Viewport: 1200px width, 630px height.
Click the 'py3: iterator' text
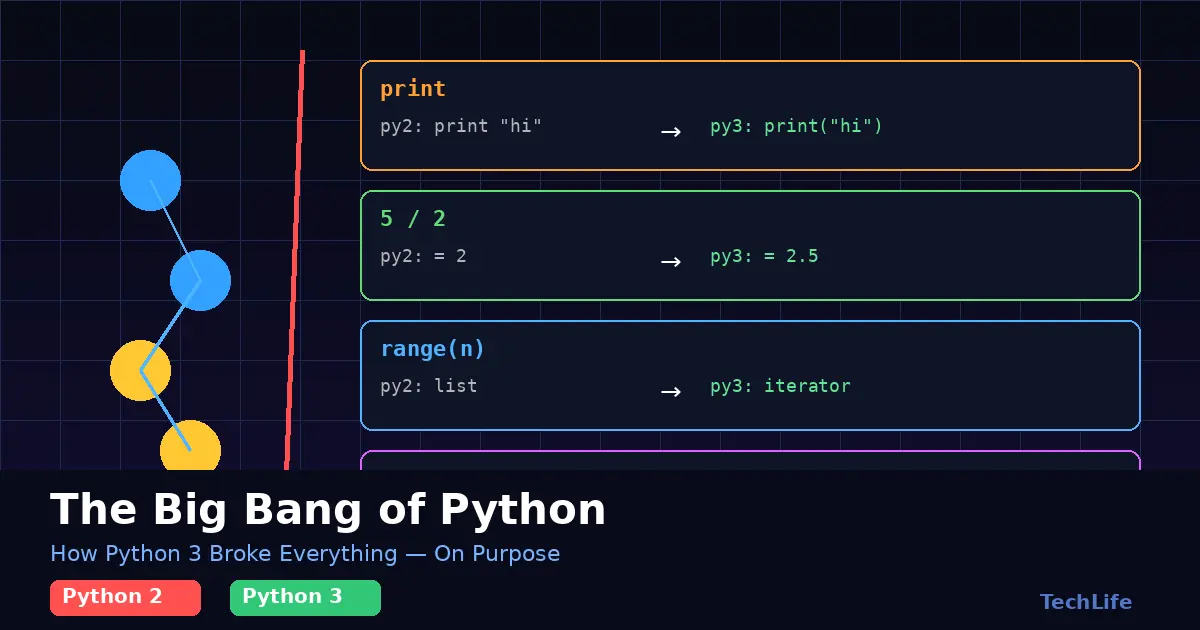(x=780, y=386)
